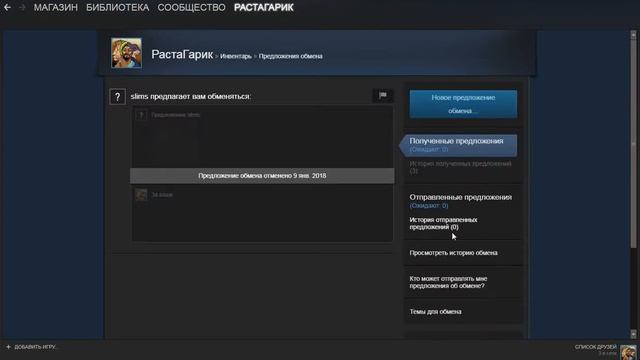Go back with the left arrow
640x360 pixels.
tap(7, 7)
